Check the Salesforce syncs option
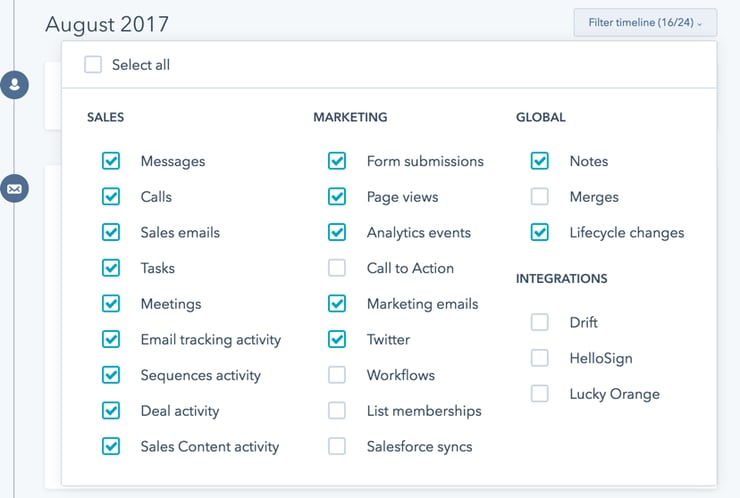The image size is (740, 498). pos(337,447)
